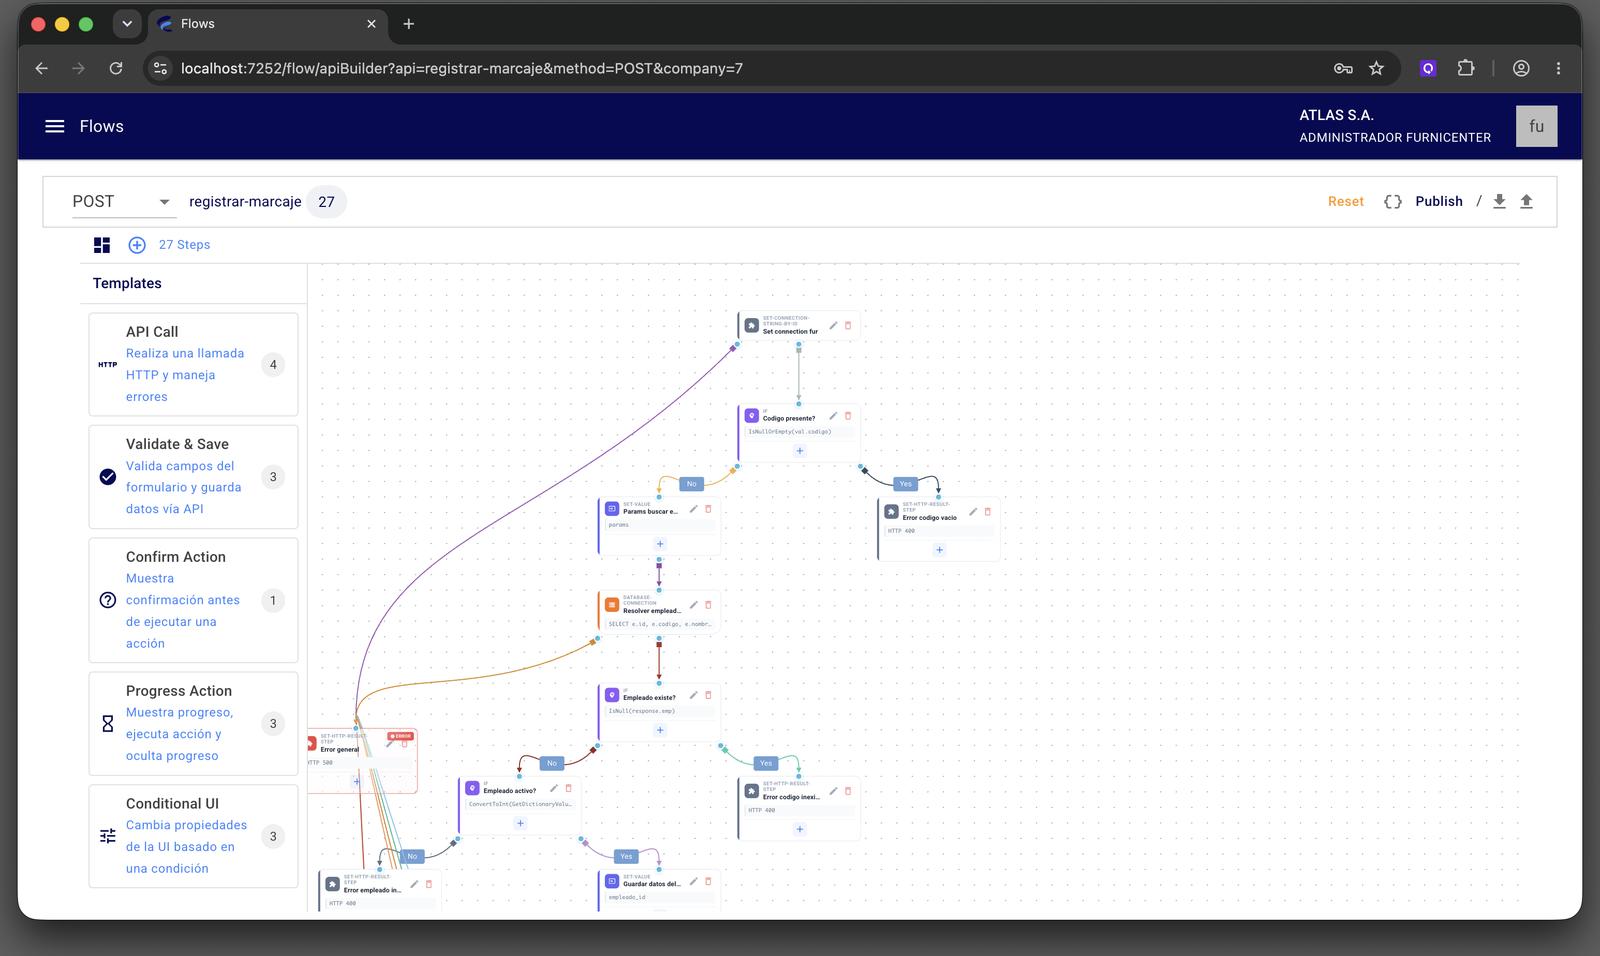
Task: Open the browser three-dot menu
Action: point(1558,68)
